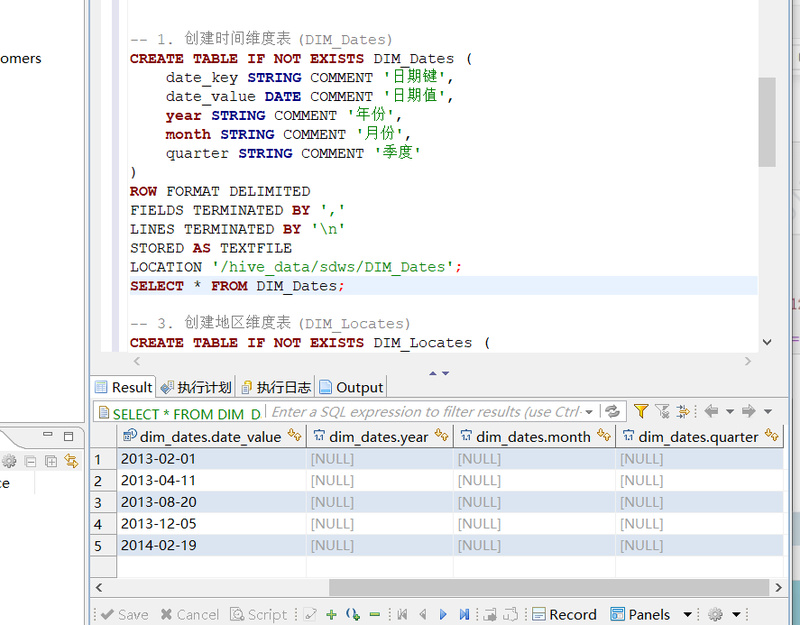800x625 pixels.
Task: Go to the previous row arrow
Action: click(x=423, y=614)
